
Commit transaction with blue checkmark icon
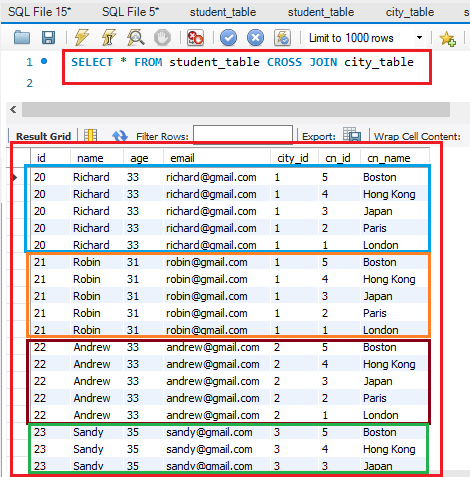pyautogui.click(x=228, y=37)
